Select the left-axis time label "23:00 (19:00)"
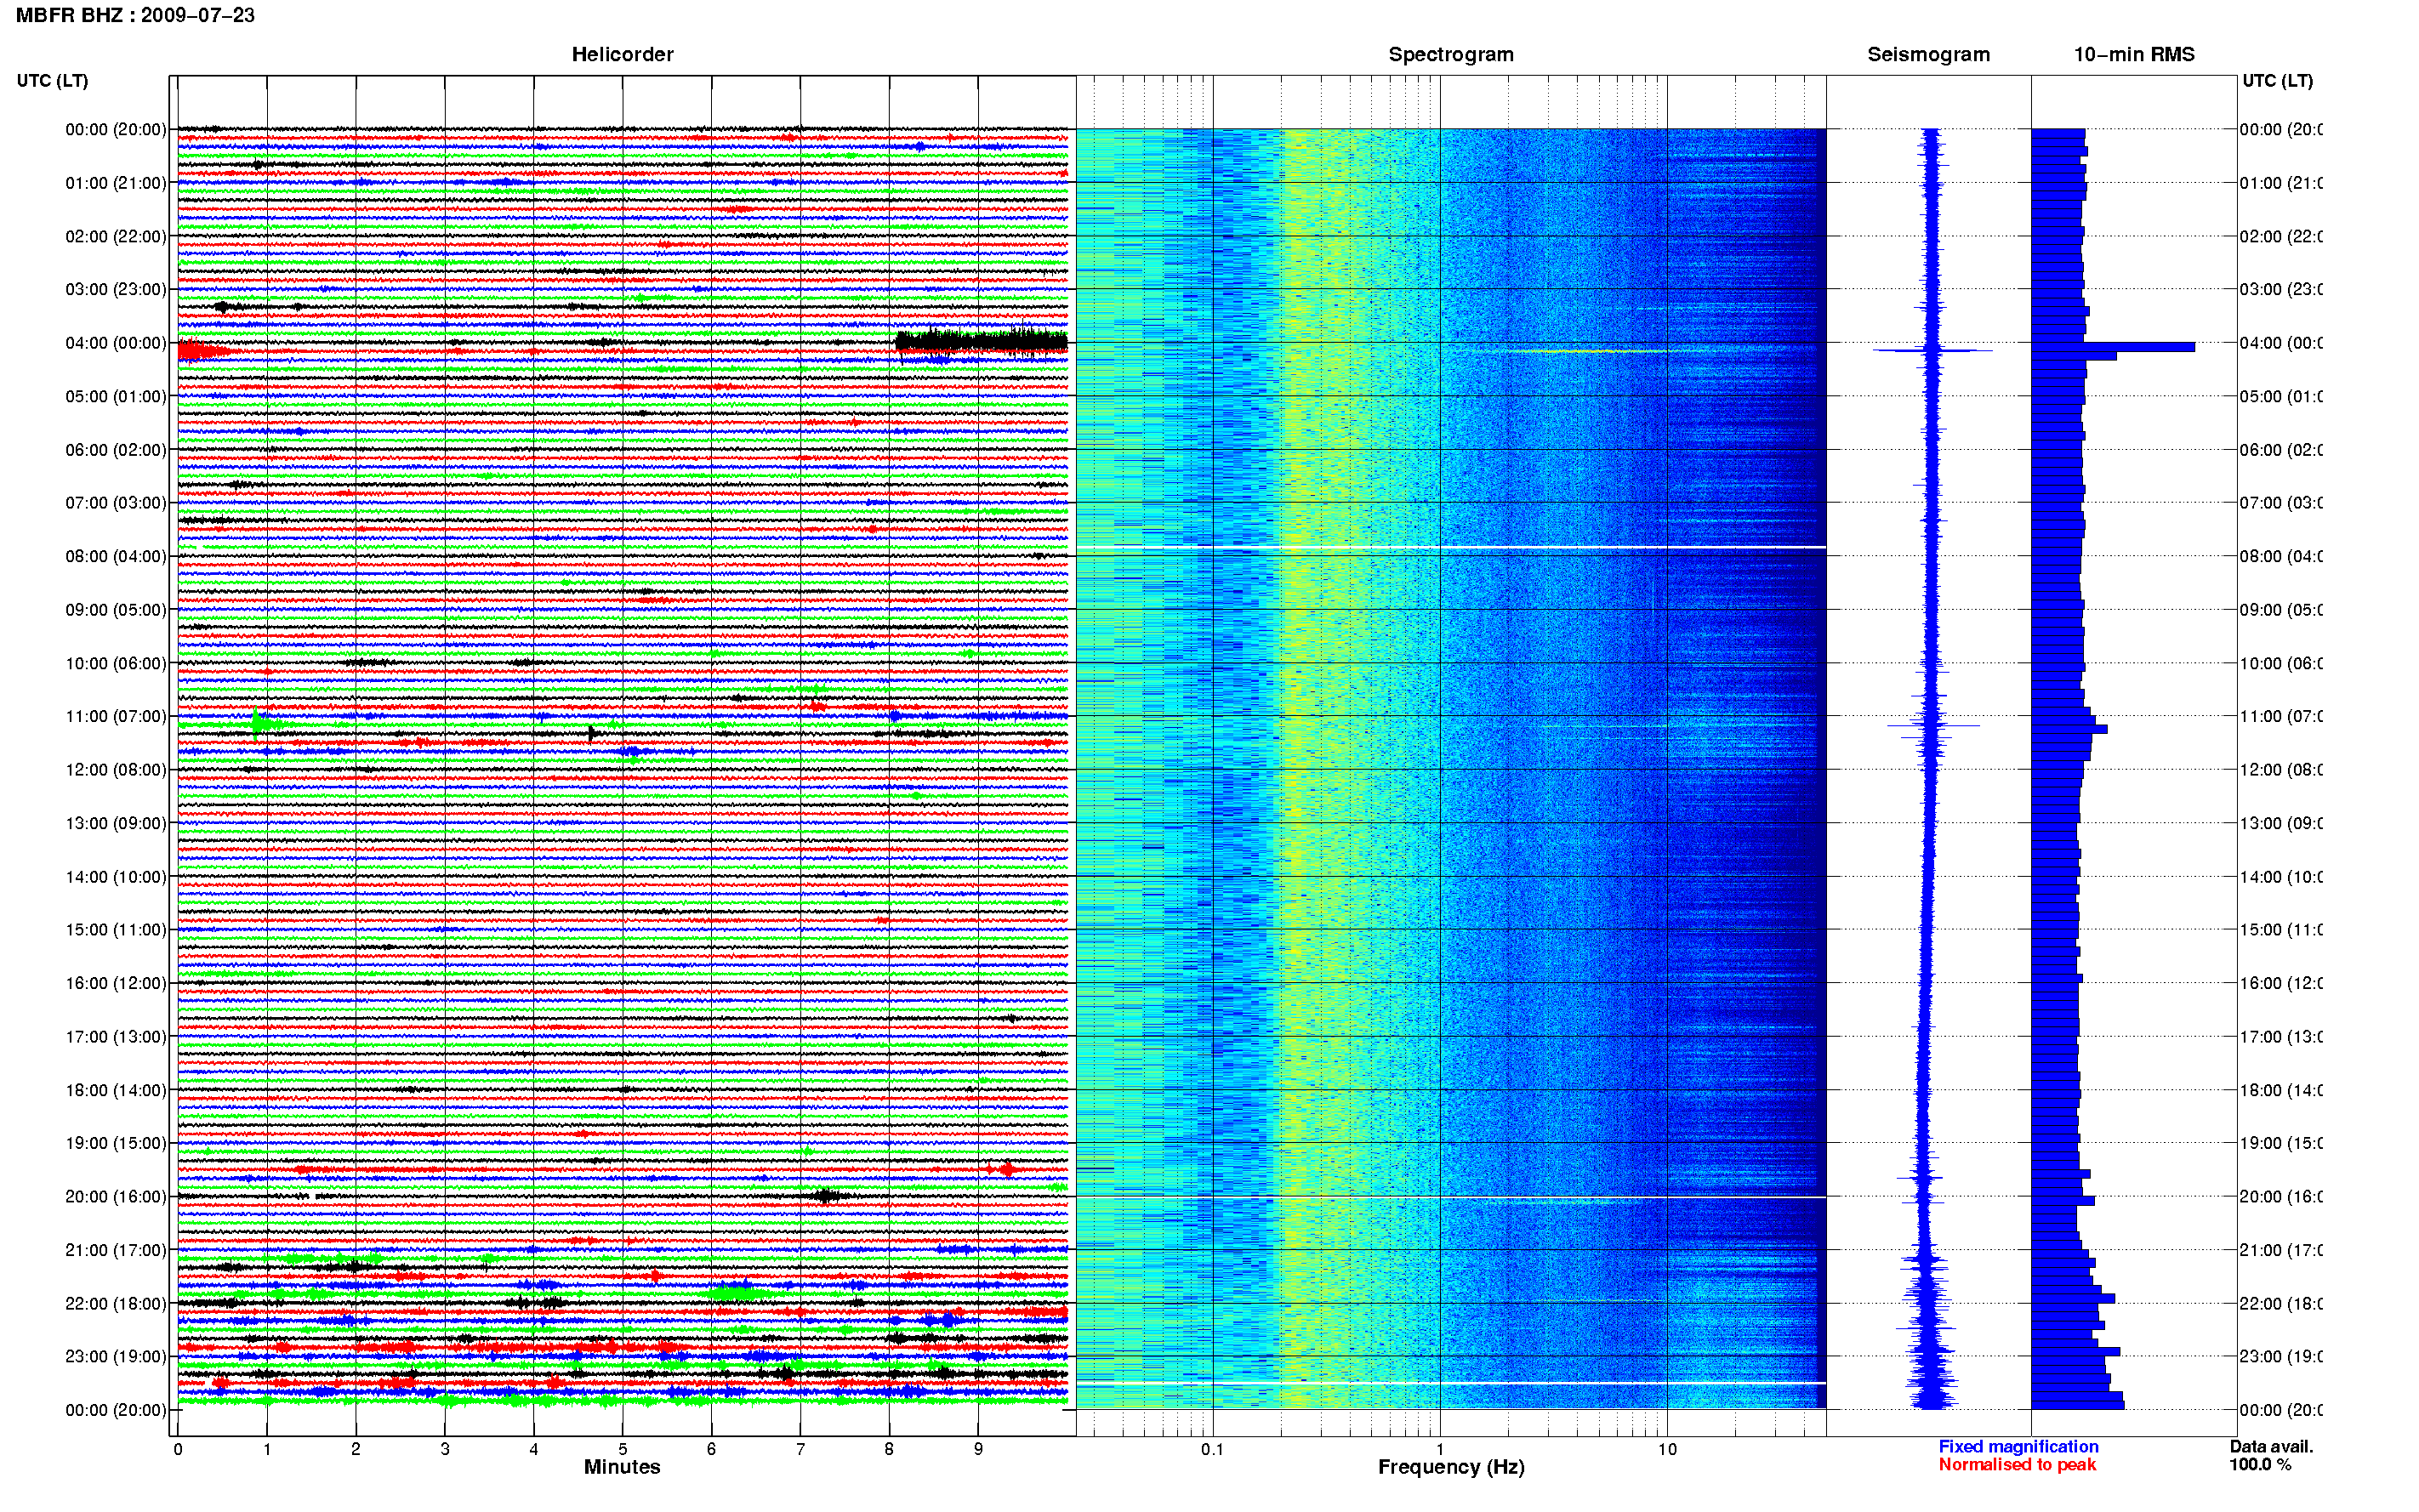 [x=116, y=1357]
